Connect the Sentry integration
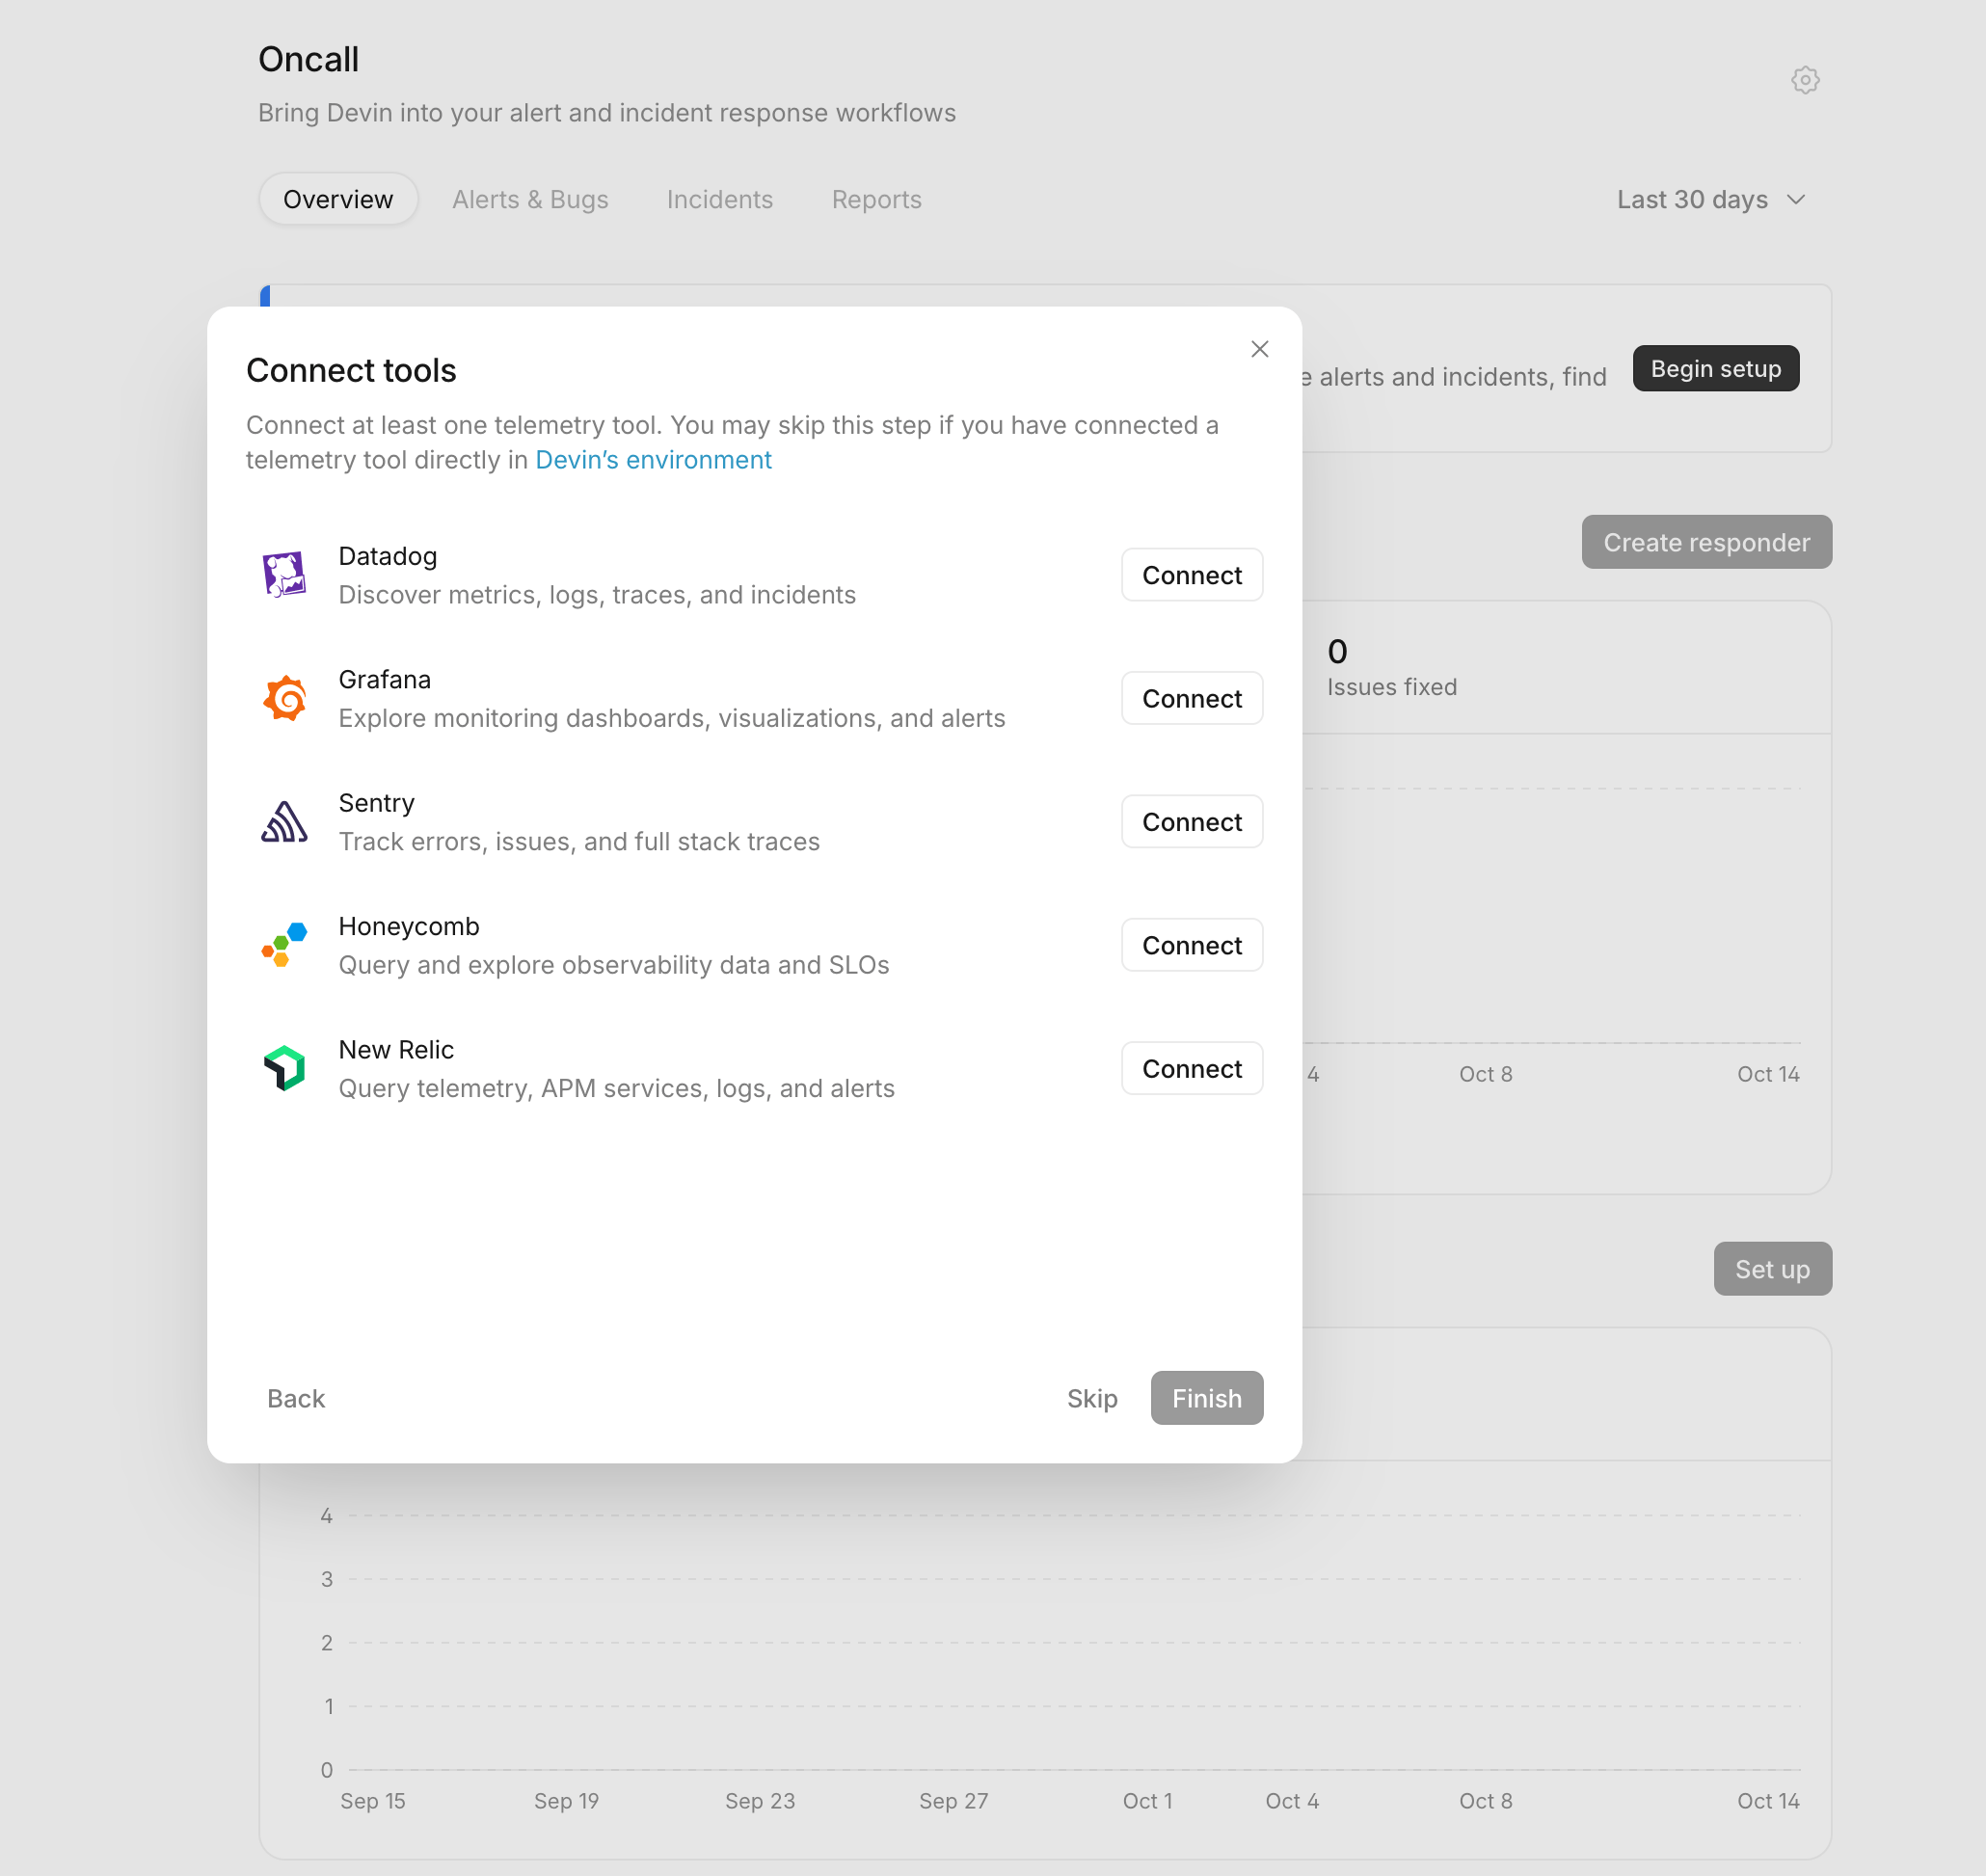 [1192, 822]
